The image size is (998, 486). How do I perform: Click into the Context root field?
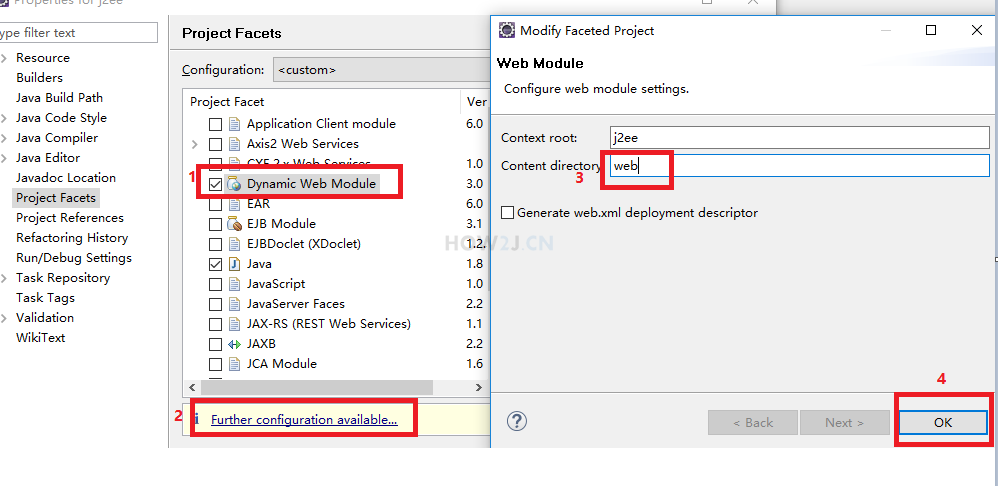coord(799,137)
